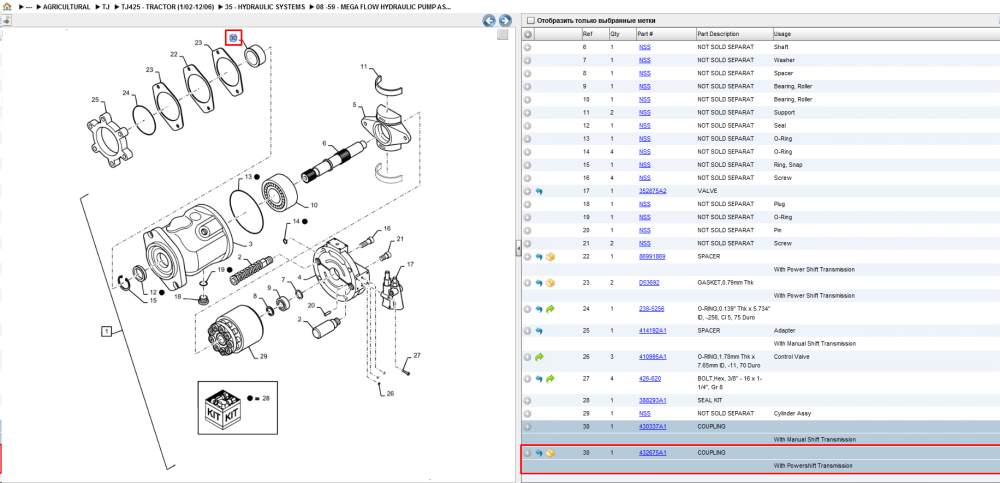Click blue arrow icon on VALVE row
This screenshot has height=483, width=1000.
tap(538, 191)
